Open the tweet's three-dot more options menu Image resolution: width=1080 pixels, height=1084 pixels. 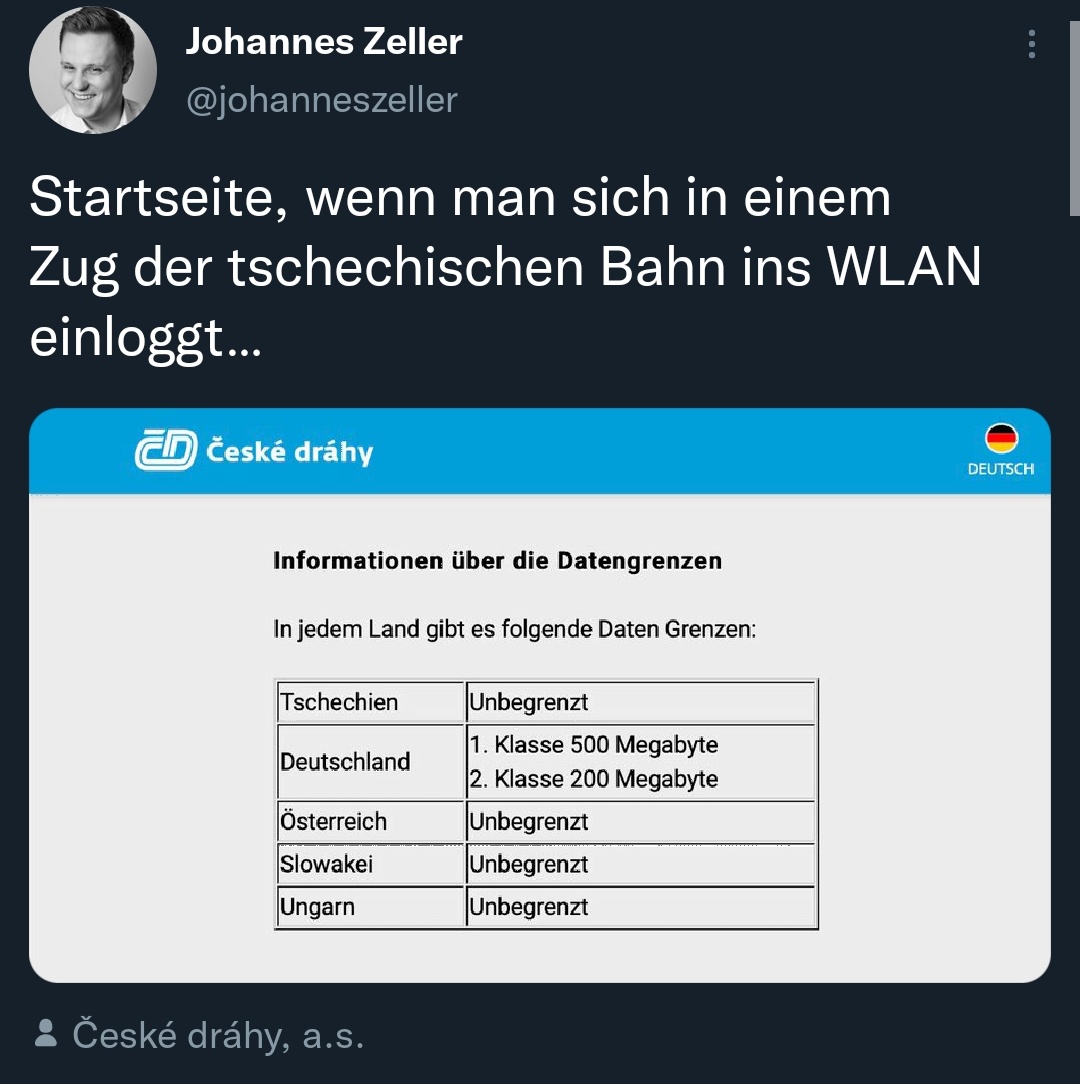pyautogui.click(x=1031, y=44)
